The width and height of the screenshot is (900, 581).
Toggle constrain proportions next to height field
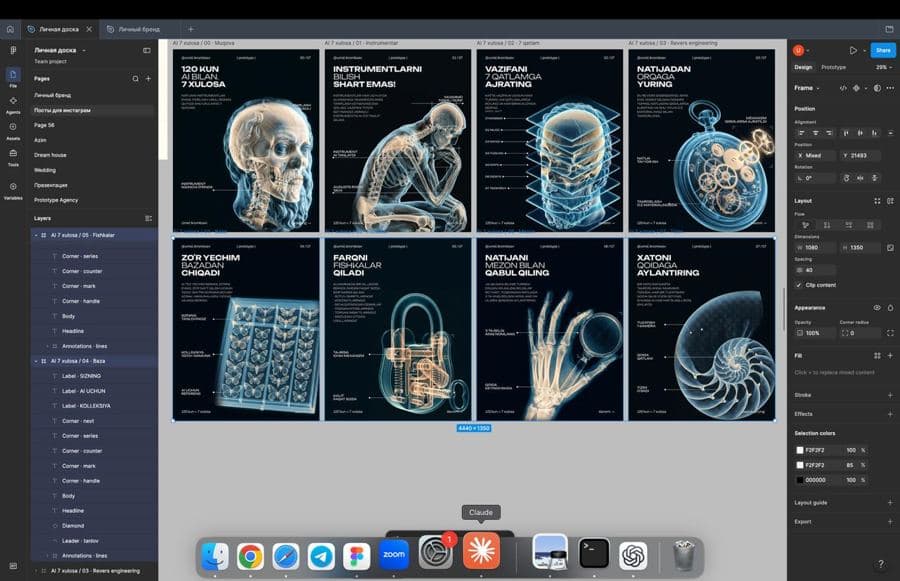pyautogui.click(x=890, y=247)
